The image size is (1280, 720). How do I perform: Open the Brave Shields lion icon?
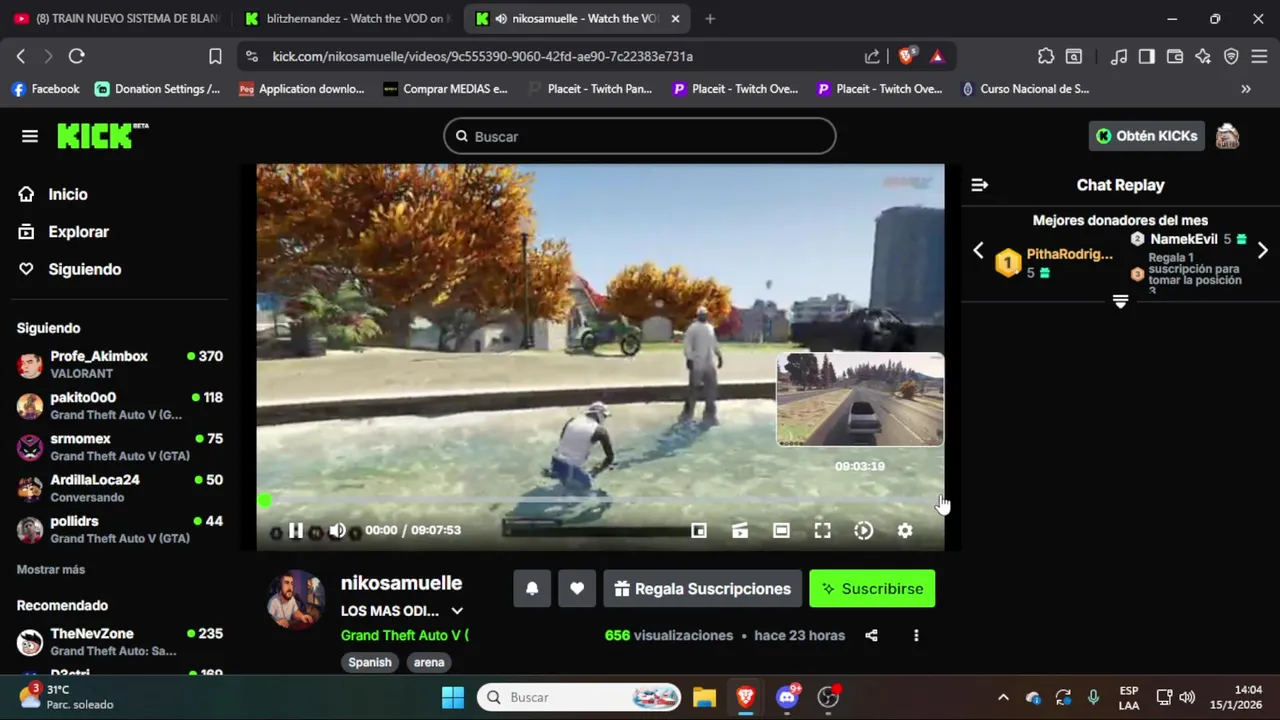[906, 57]
